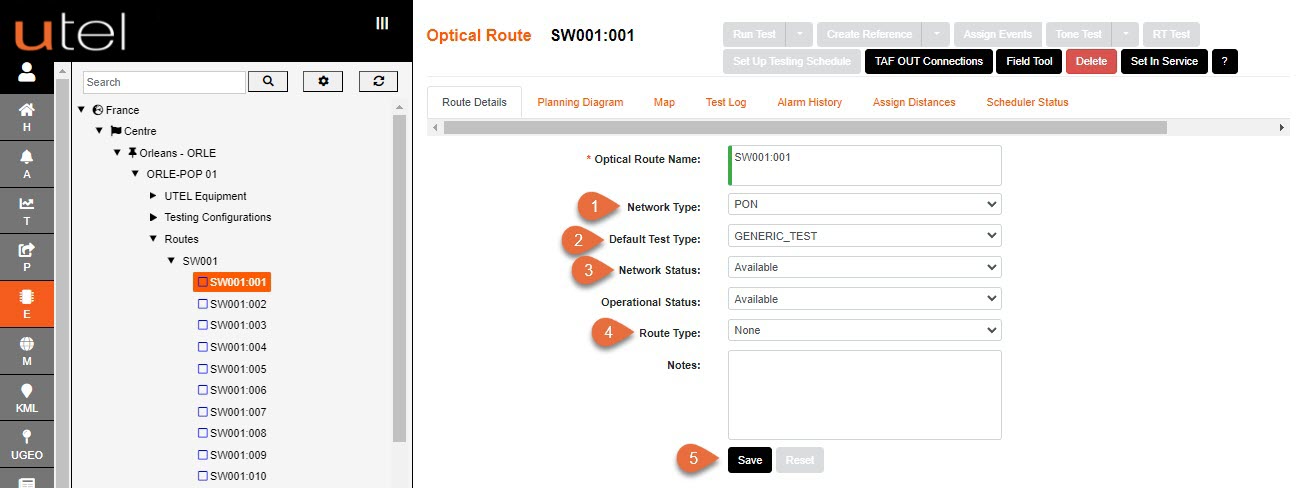This screenshot has width=1300, height=488.
Task: Click the Field Tool button
Action: tap(1029, 61)
